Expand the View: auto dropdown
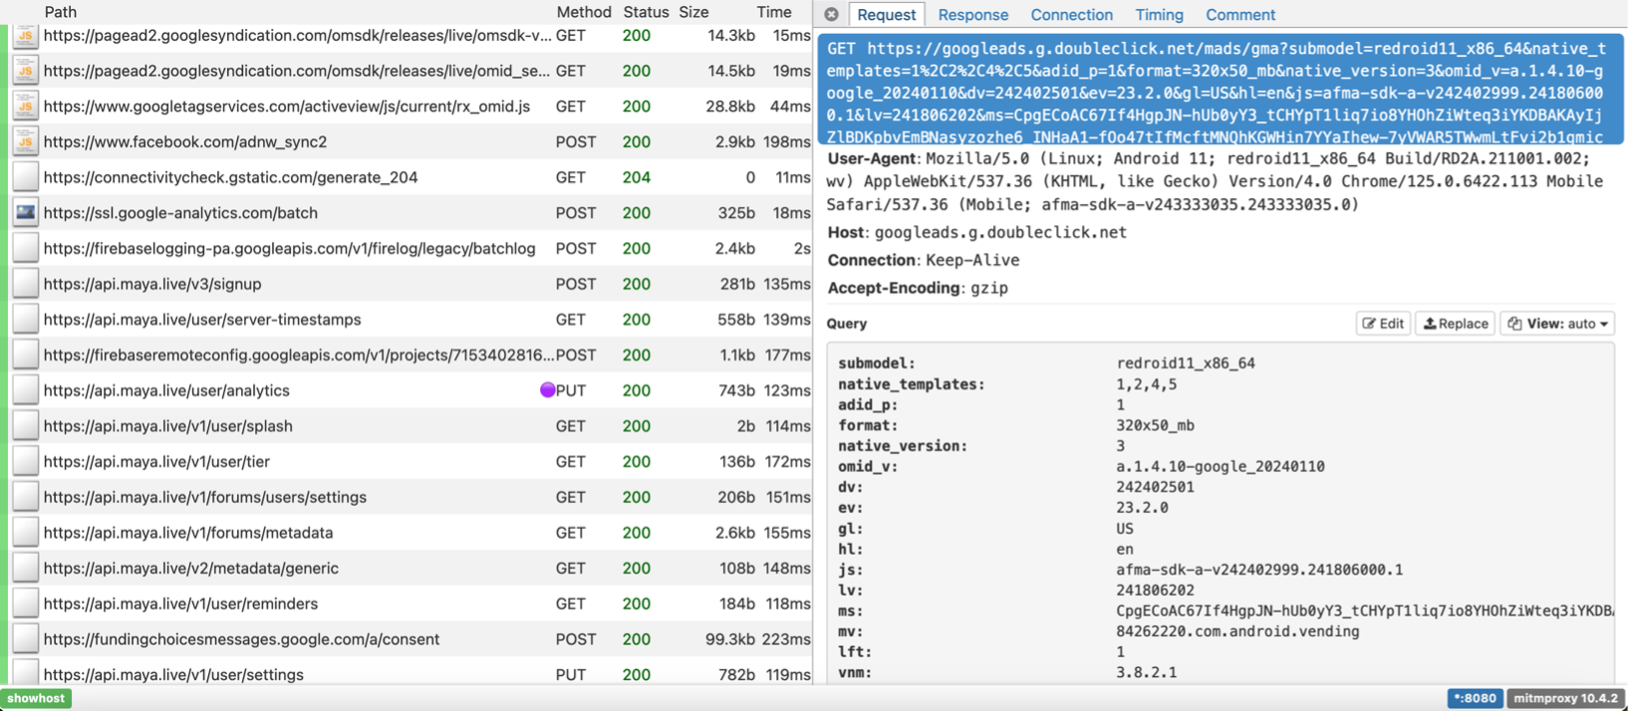 tap(1557, 324)
